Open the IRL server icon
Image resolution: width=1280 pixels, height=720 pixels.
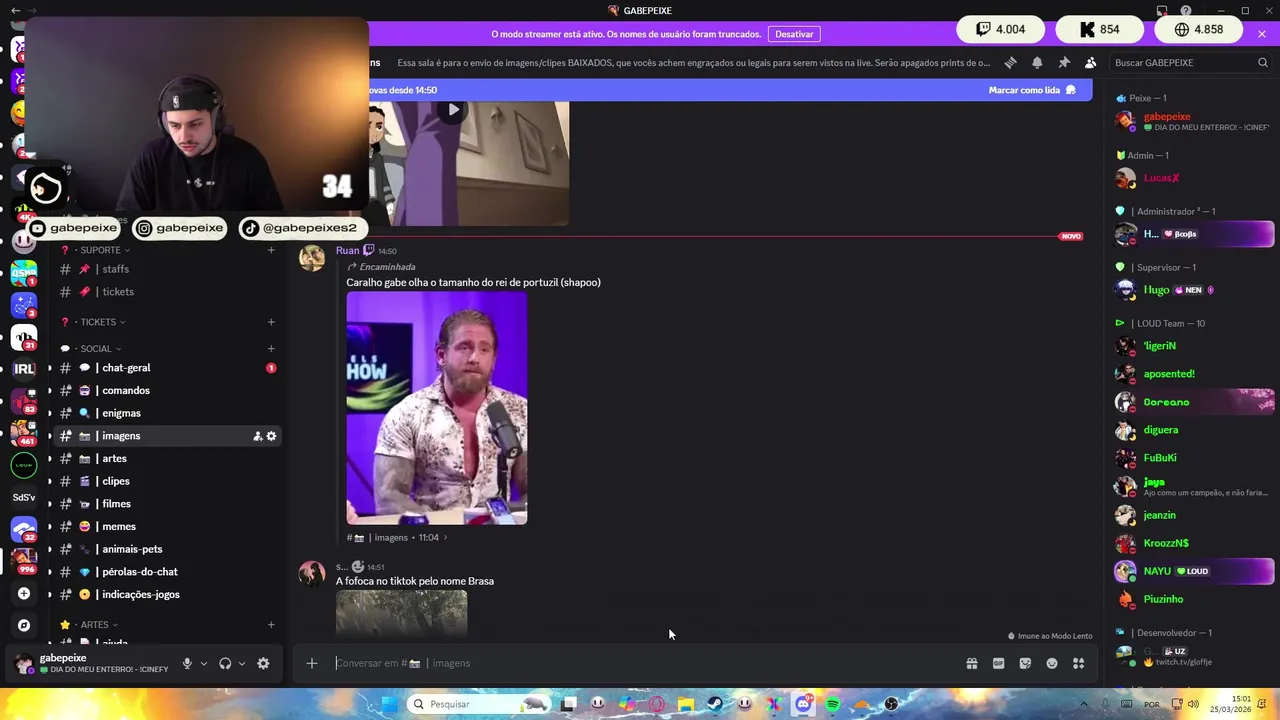(x=24, y=369)
